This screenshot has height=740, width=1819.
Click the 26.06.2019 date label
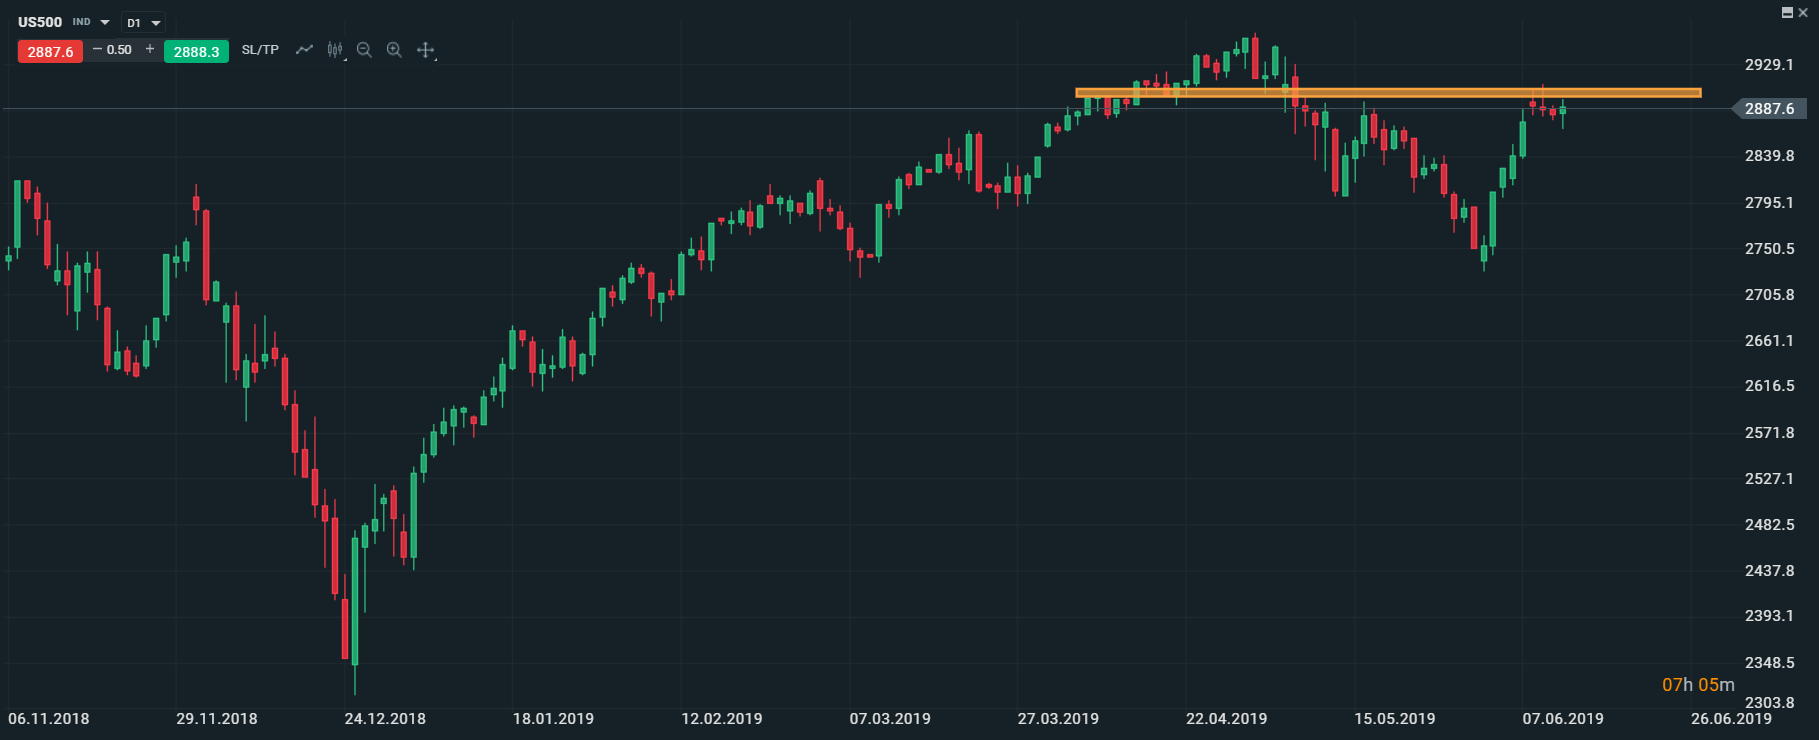pyautogui.click(x=1731, y=719)
